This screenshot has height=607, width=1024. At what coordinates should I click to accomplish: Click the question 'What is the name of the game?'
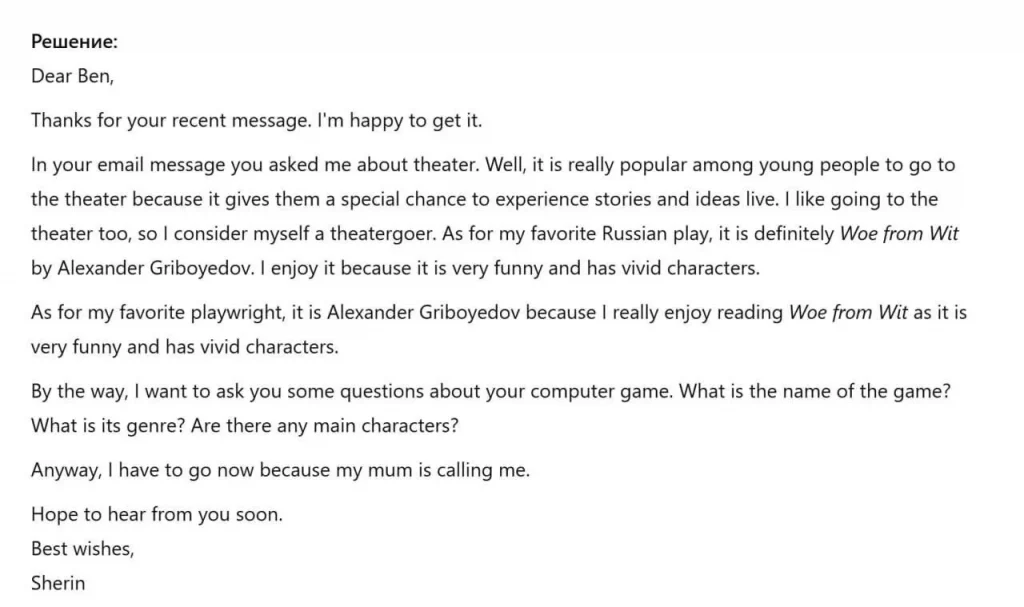(815, 391)
